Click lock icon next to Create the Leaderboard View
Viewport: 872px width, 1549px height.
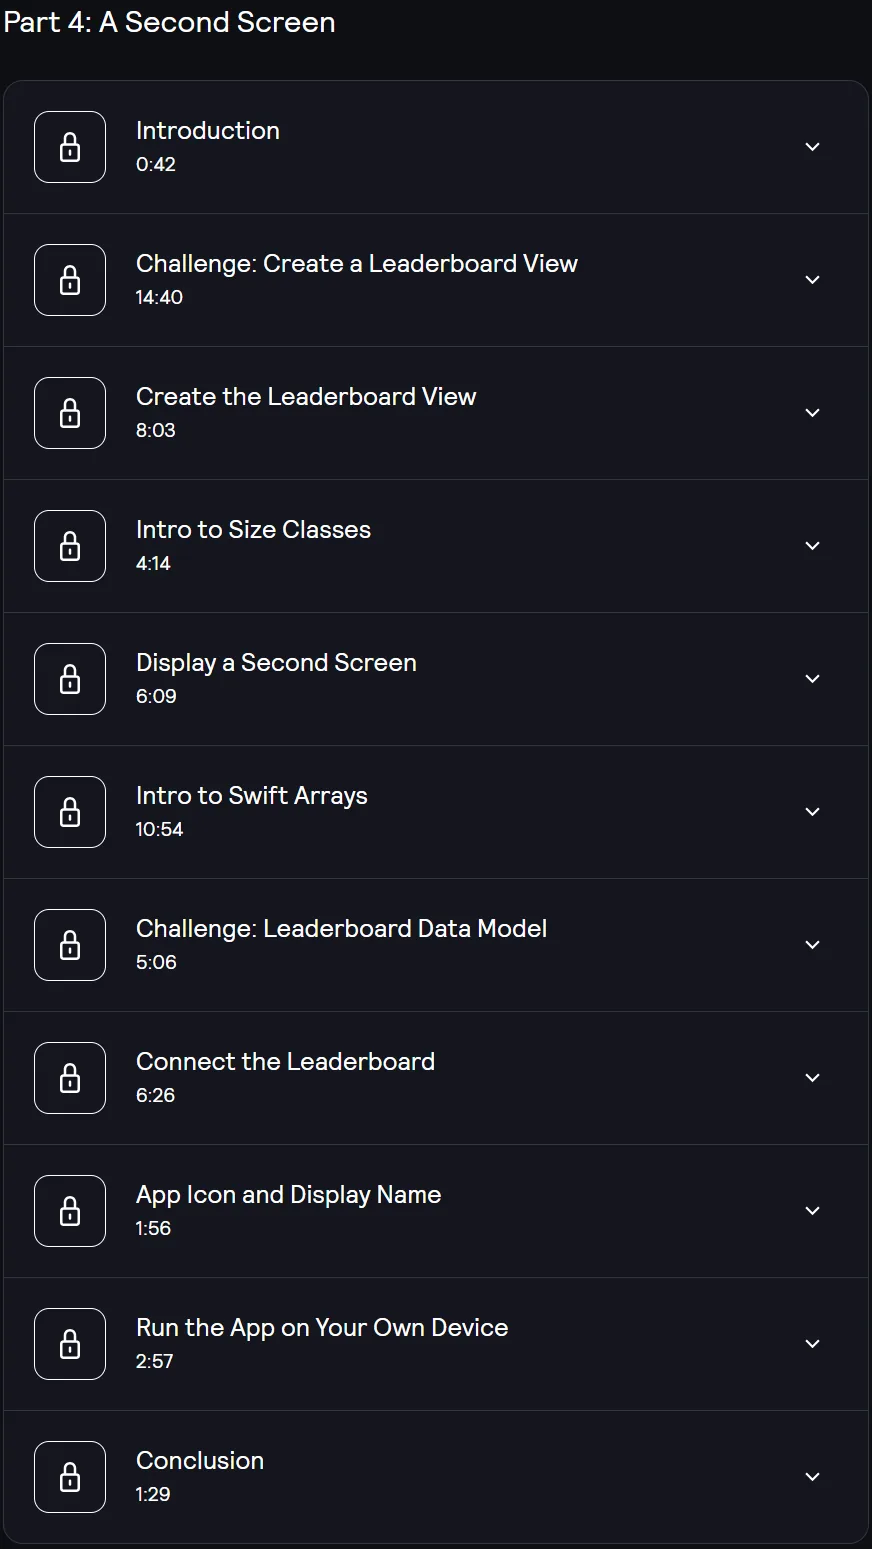(70, 413)
